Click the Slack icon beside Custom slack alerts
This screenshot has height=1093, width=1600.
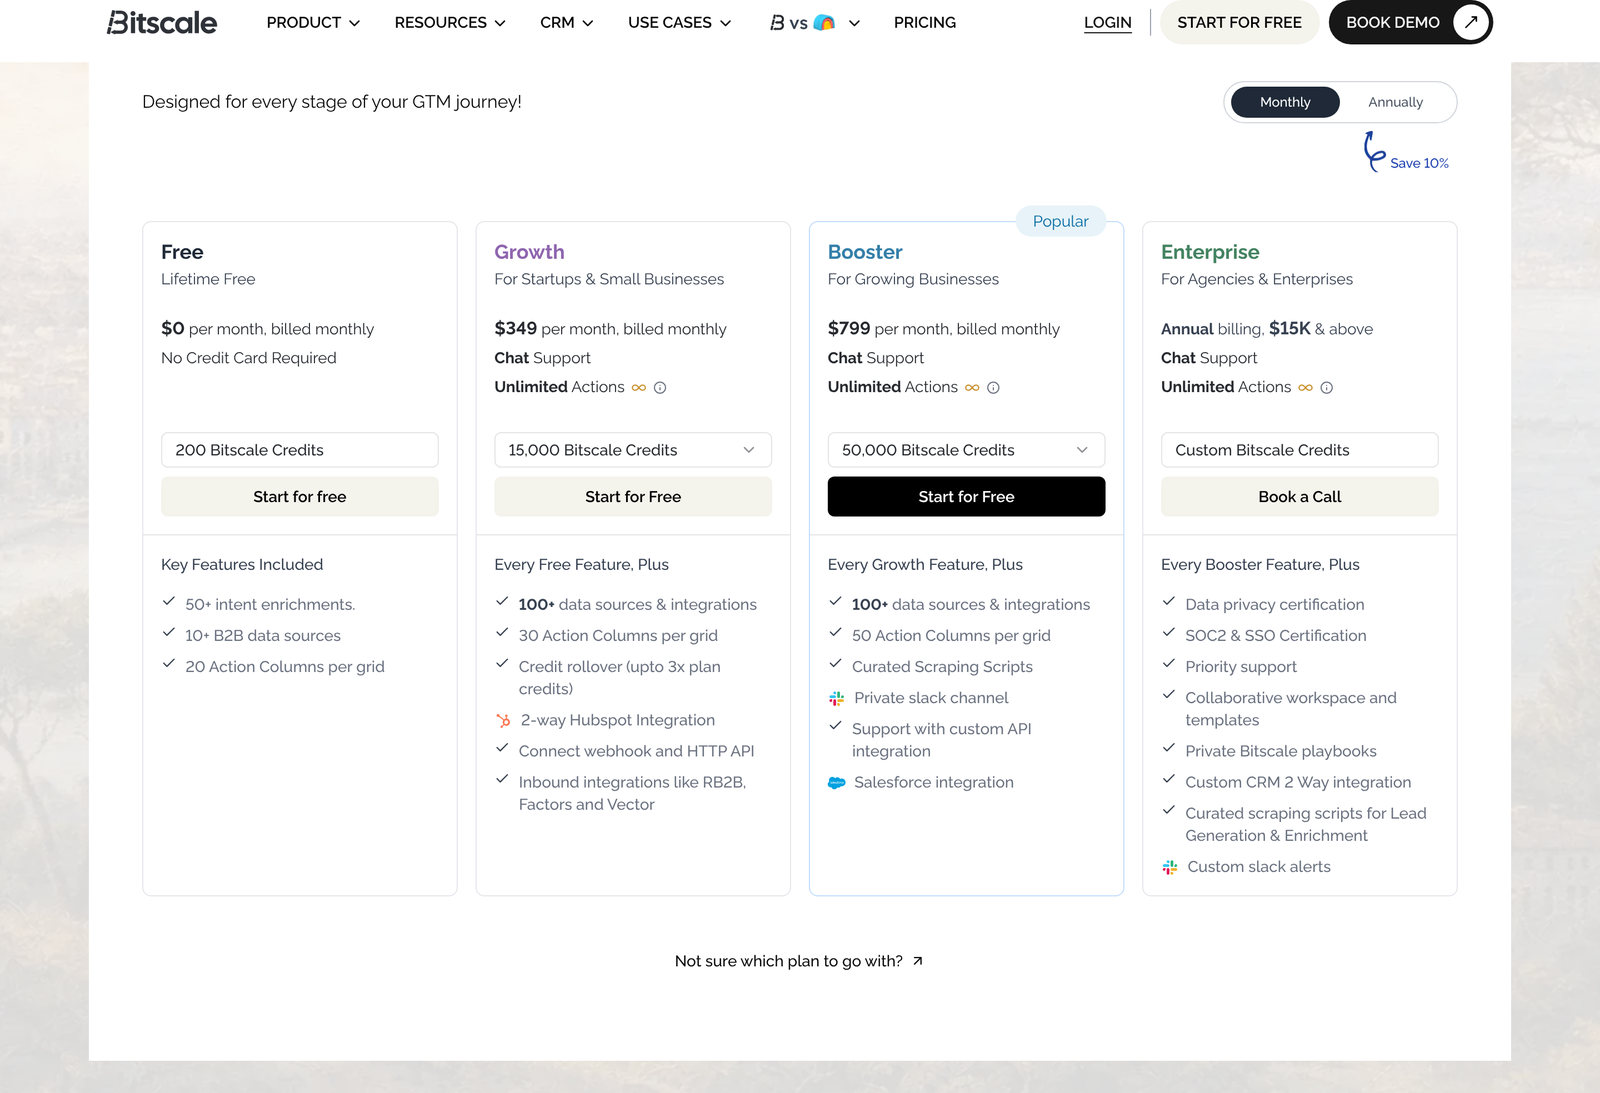1170,867
